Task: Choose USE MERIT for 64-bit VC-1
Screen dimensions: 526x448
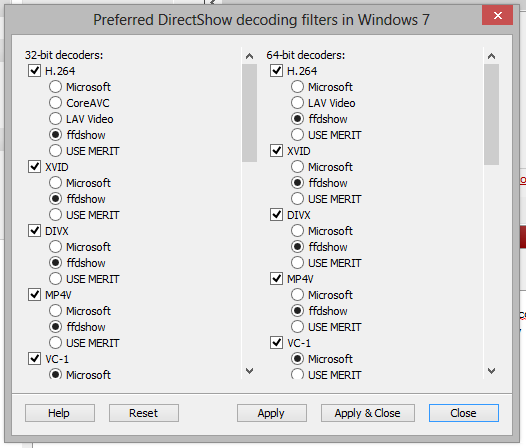Action: pyautogui.click(x=298, y=375)
